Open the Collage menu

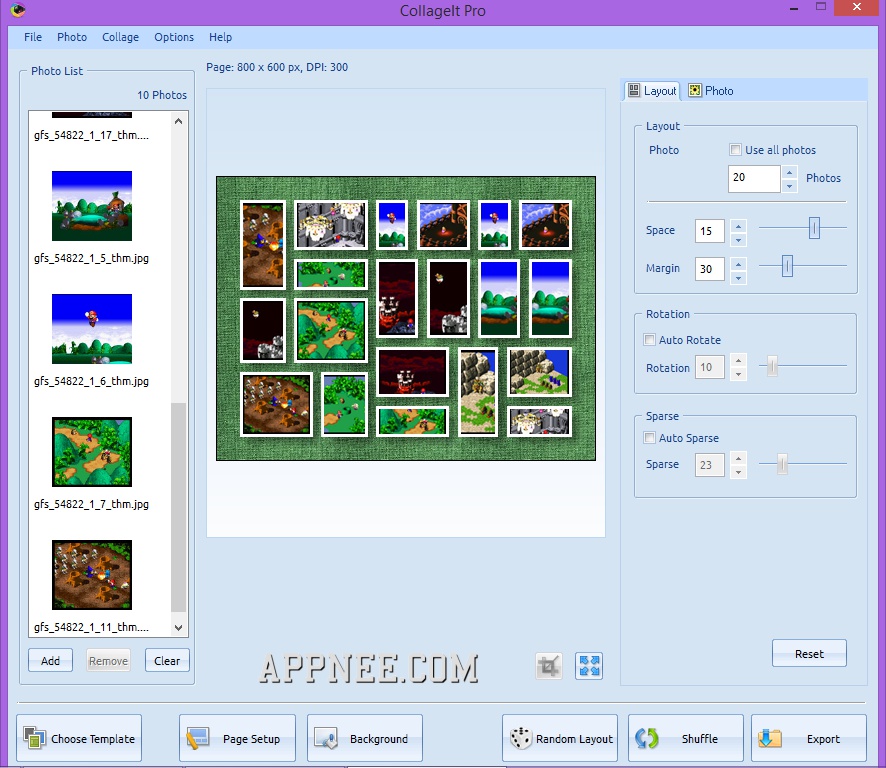point(120,37)
